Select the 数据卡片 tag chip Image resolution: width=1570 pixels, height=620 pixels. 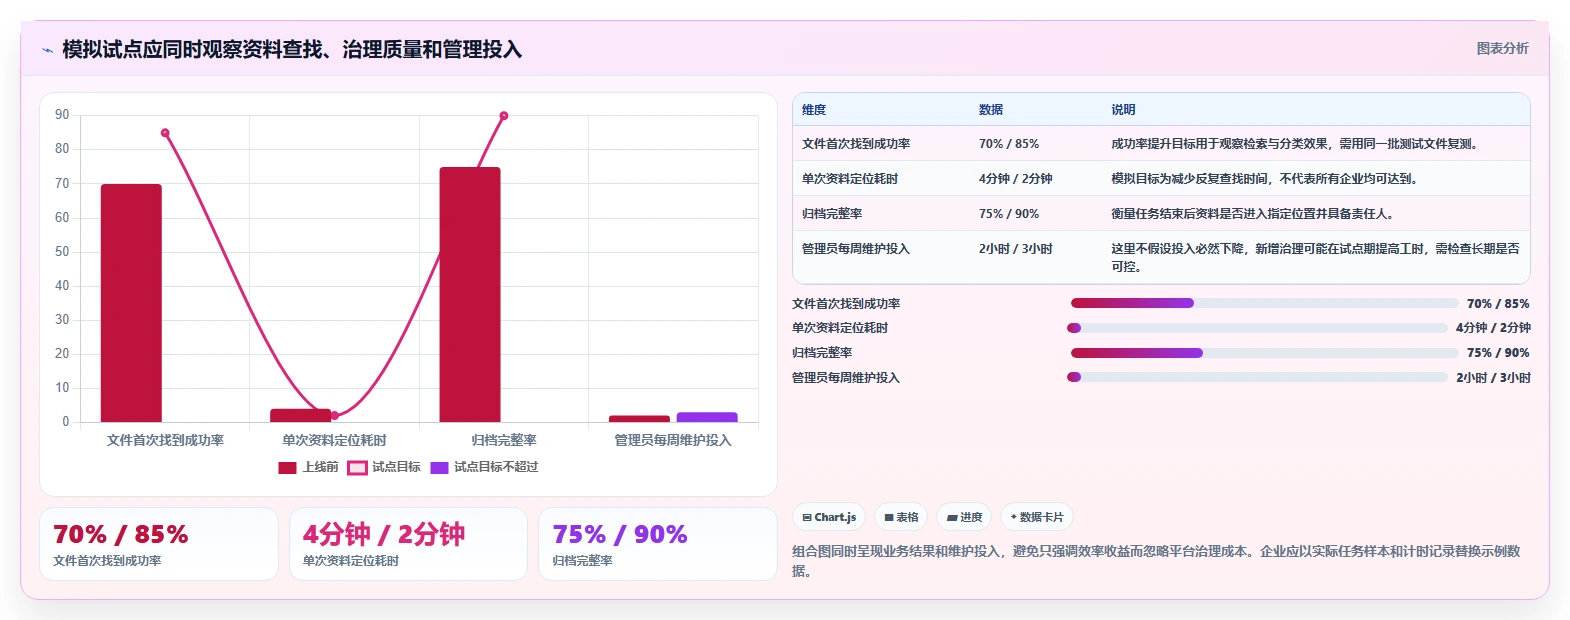[x=1036, y=517]
